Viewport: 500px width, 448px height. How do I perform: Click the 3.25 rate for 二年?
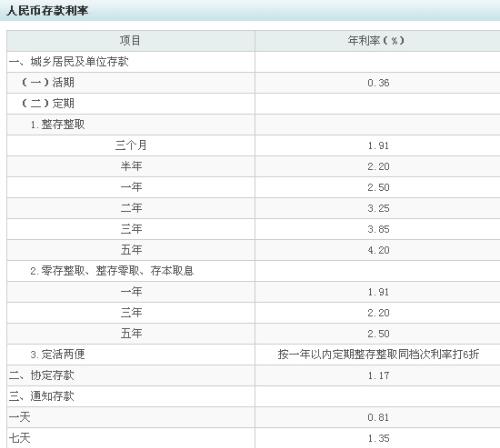[378, 208]
